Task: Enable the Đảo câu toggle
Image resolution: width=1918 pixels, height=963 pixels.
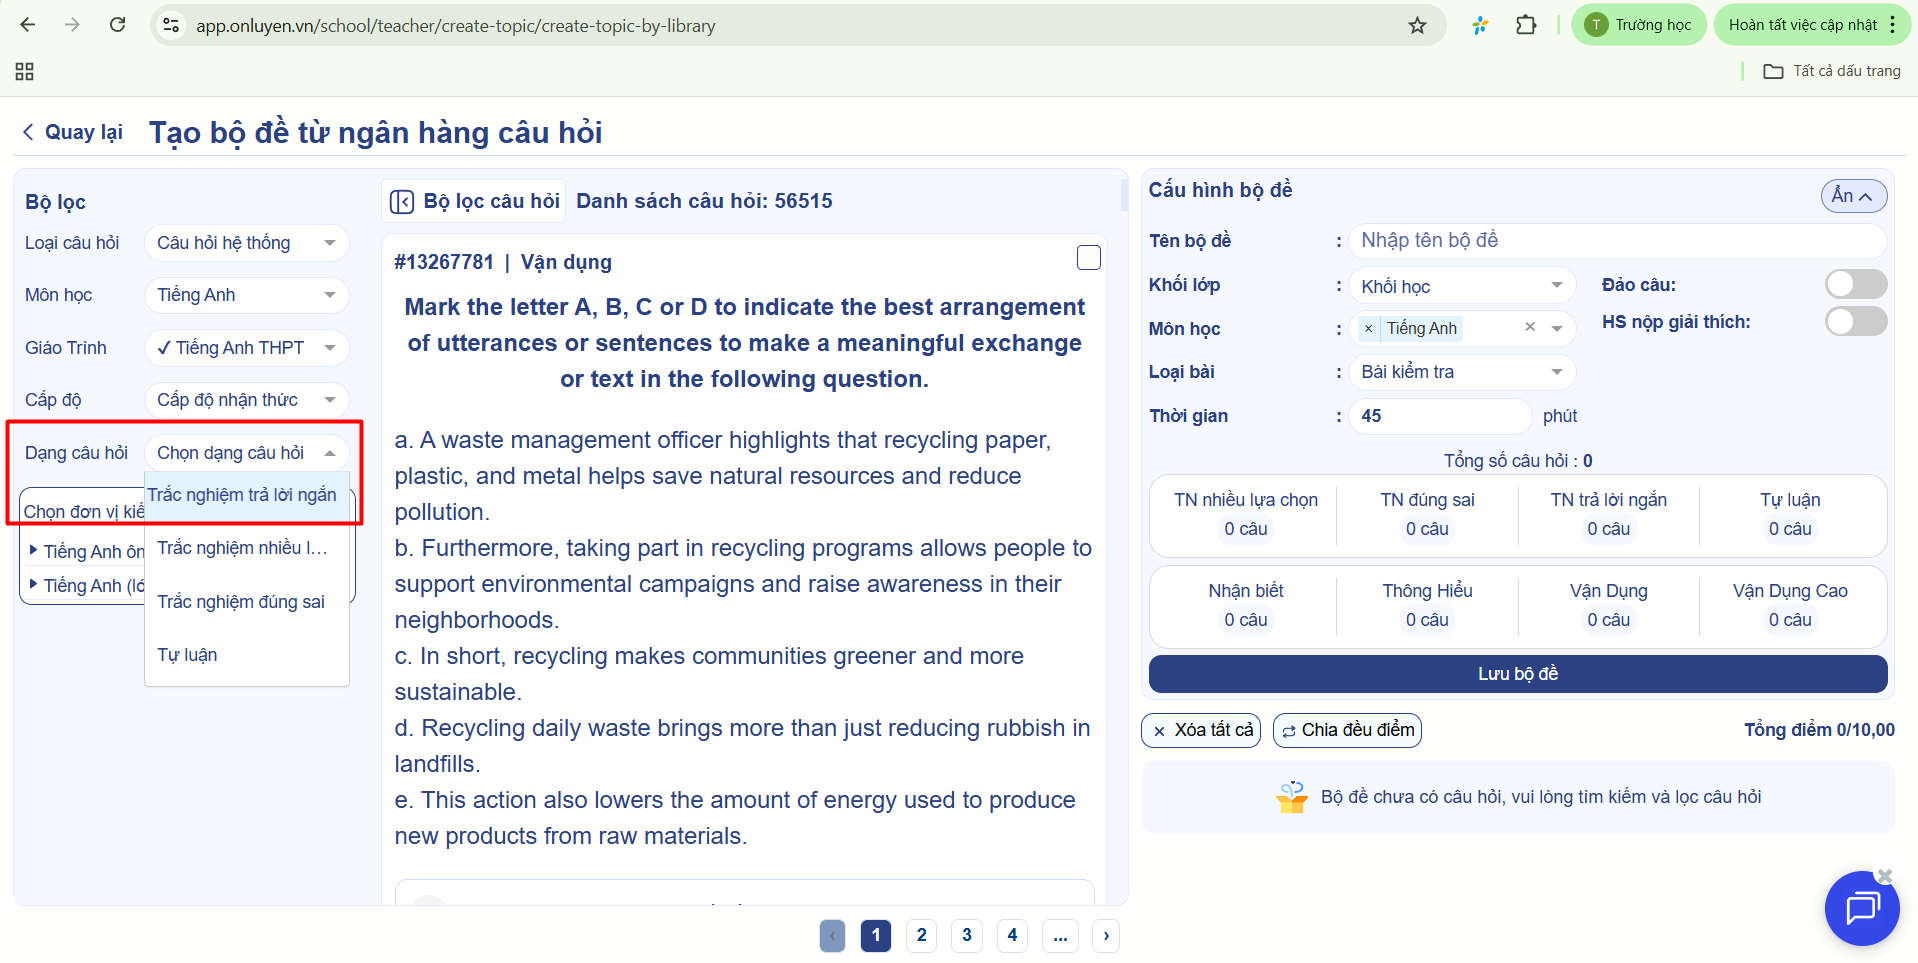Action: pos(1855,285)
